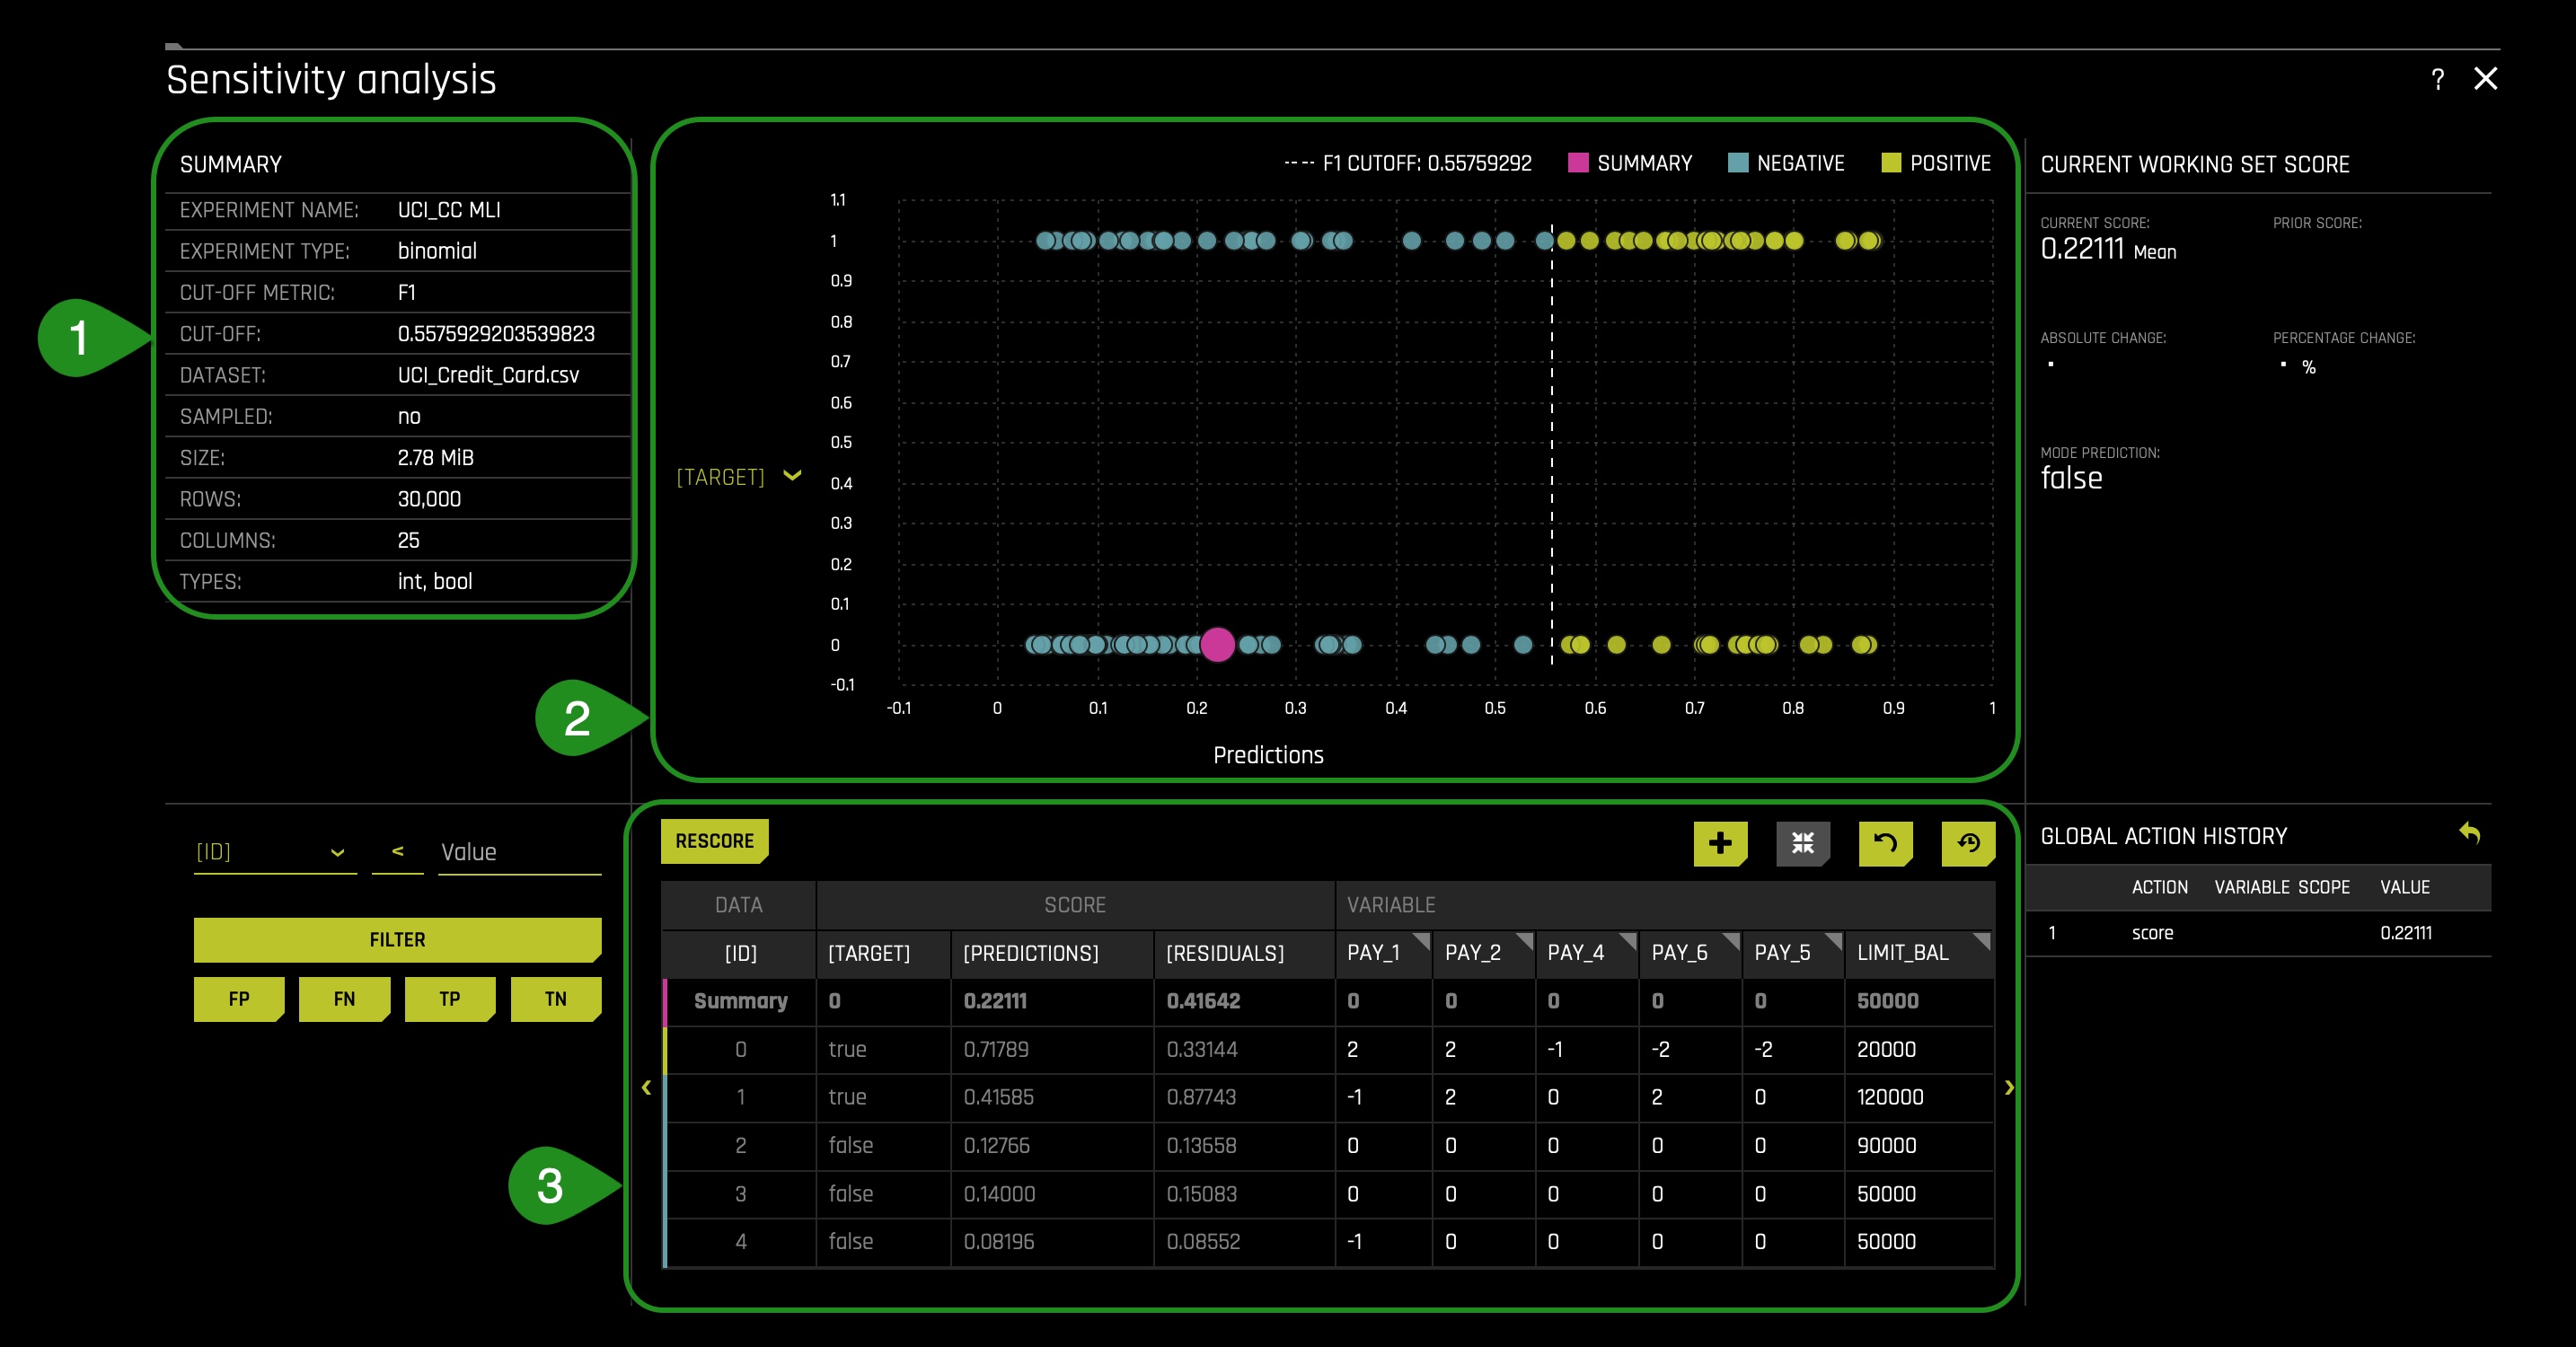
Task: Click the collapse arrows icon
Action: [1803, 843]
